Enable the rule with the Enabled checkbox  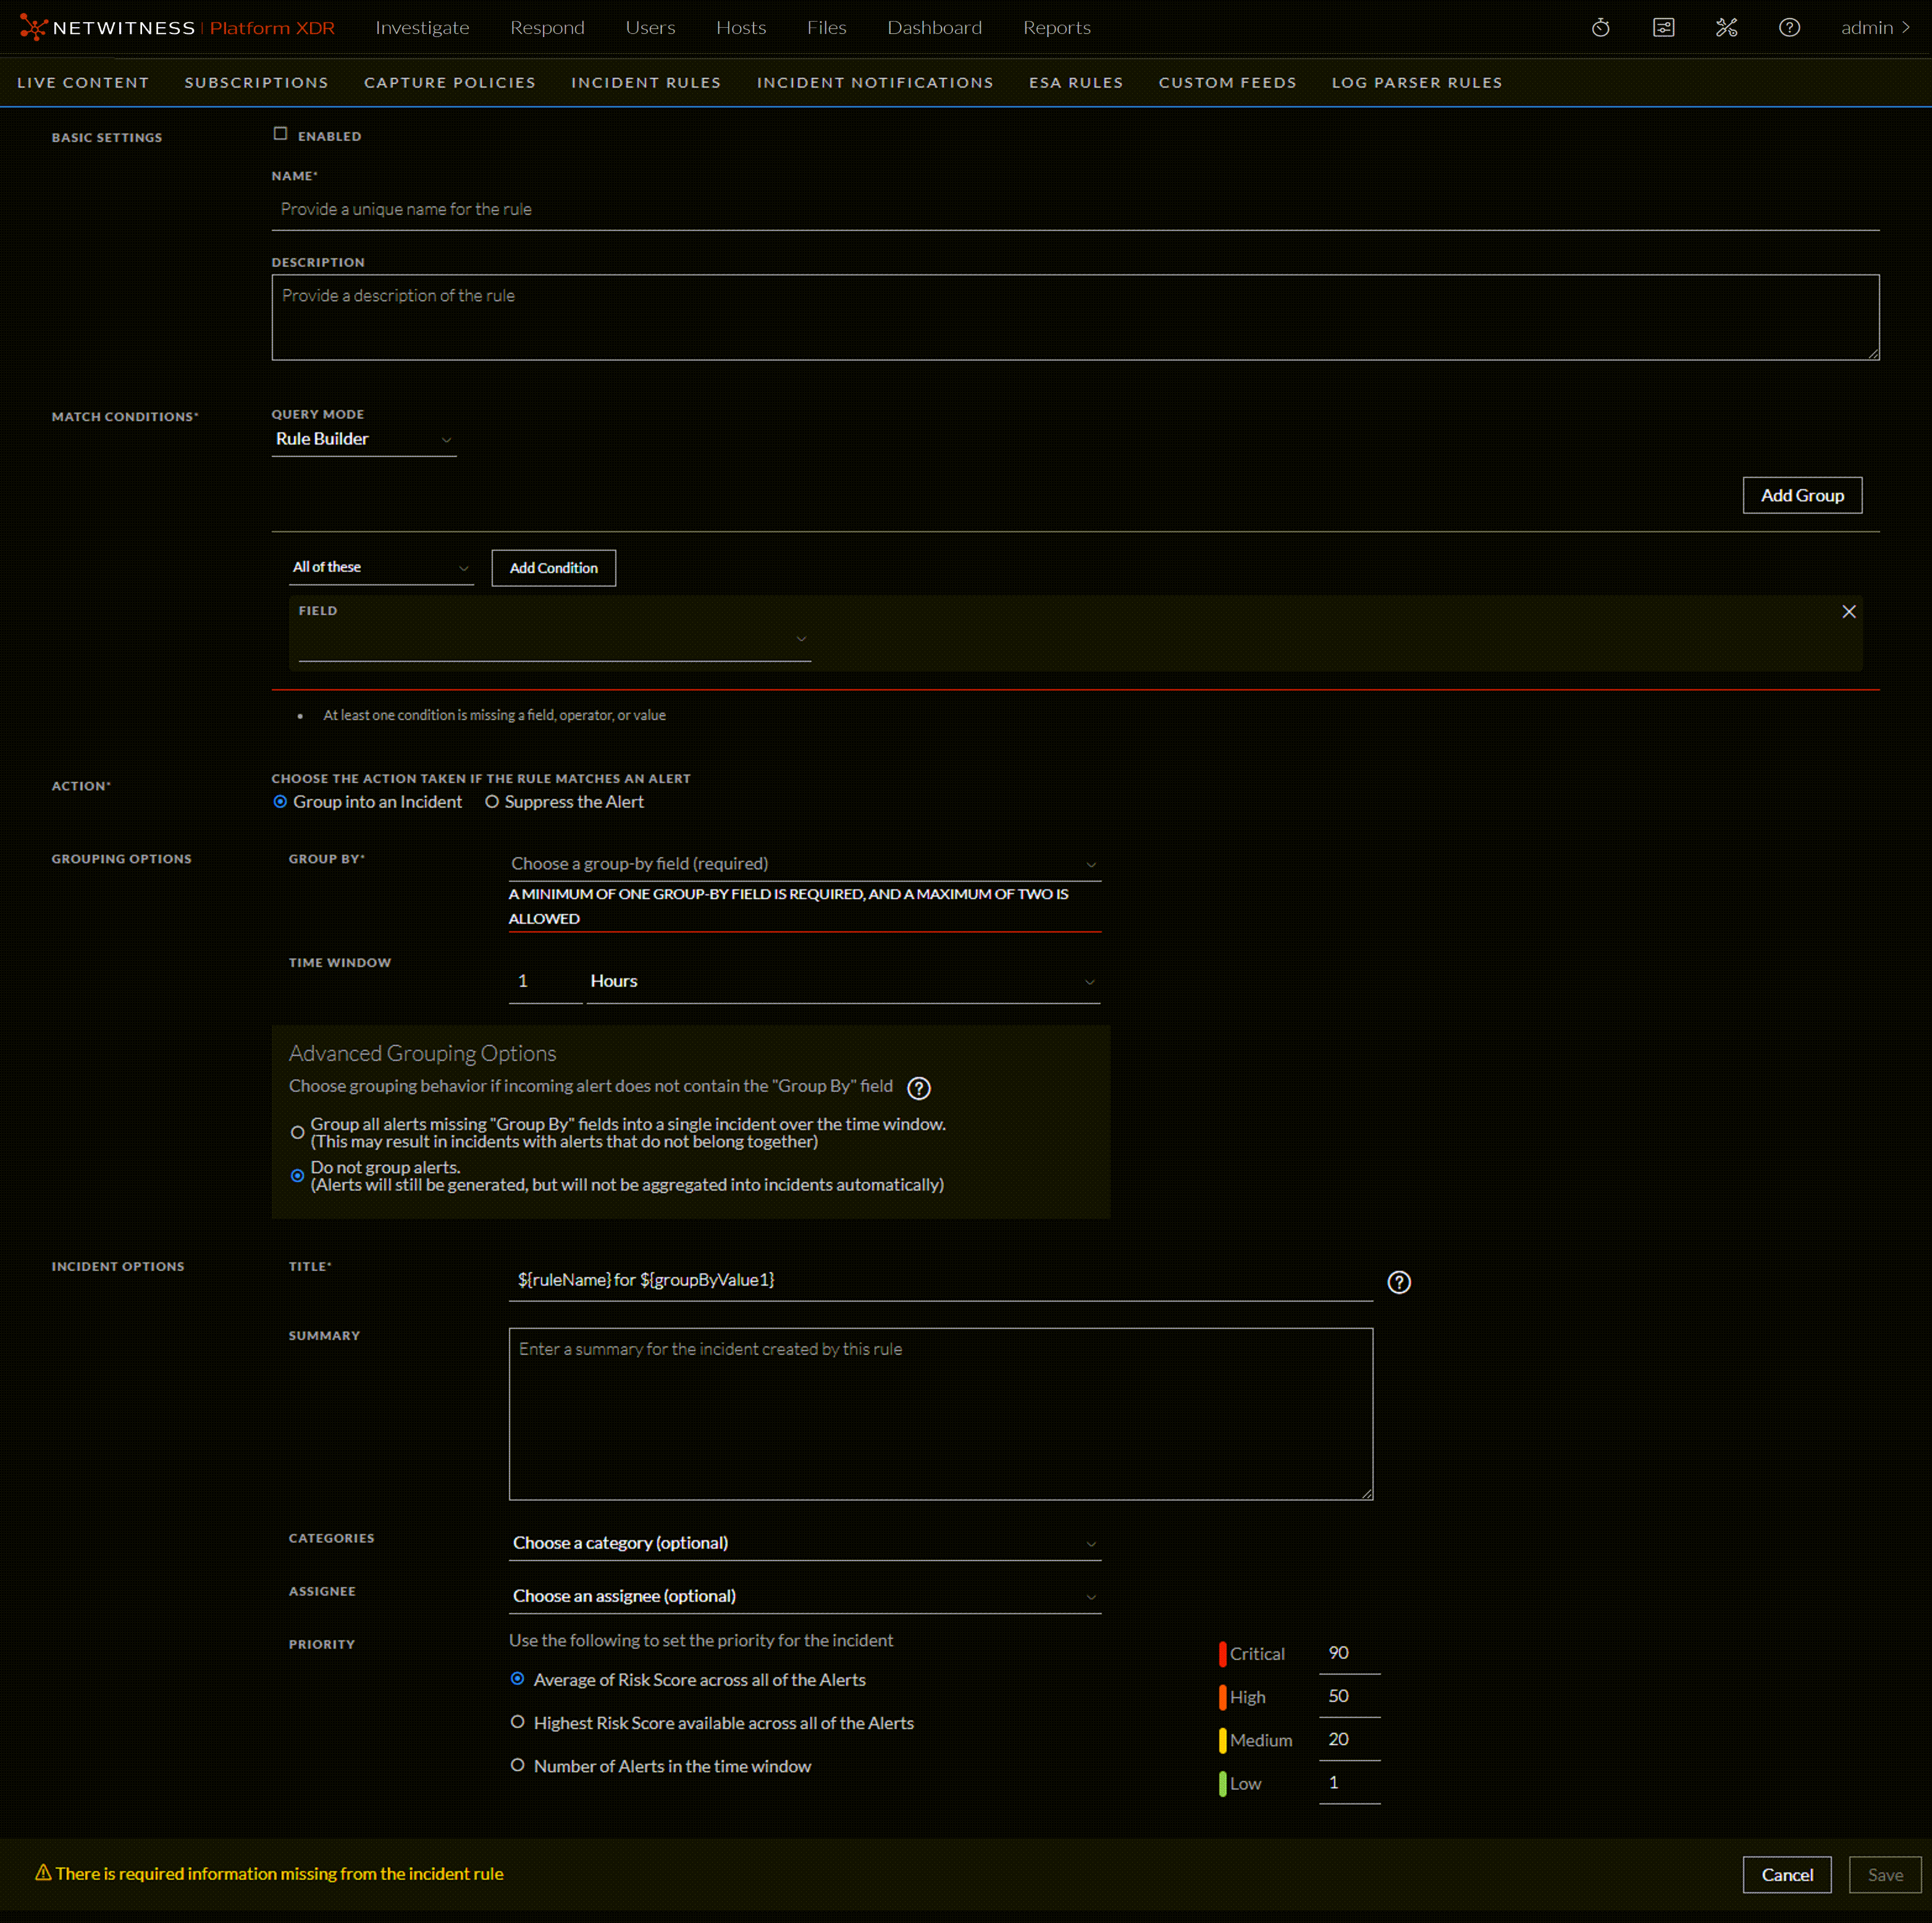(x=281, y=133)
